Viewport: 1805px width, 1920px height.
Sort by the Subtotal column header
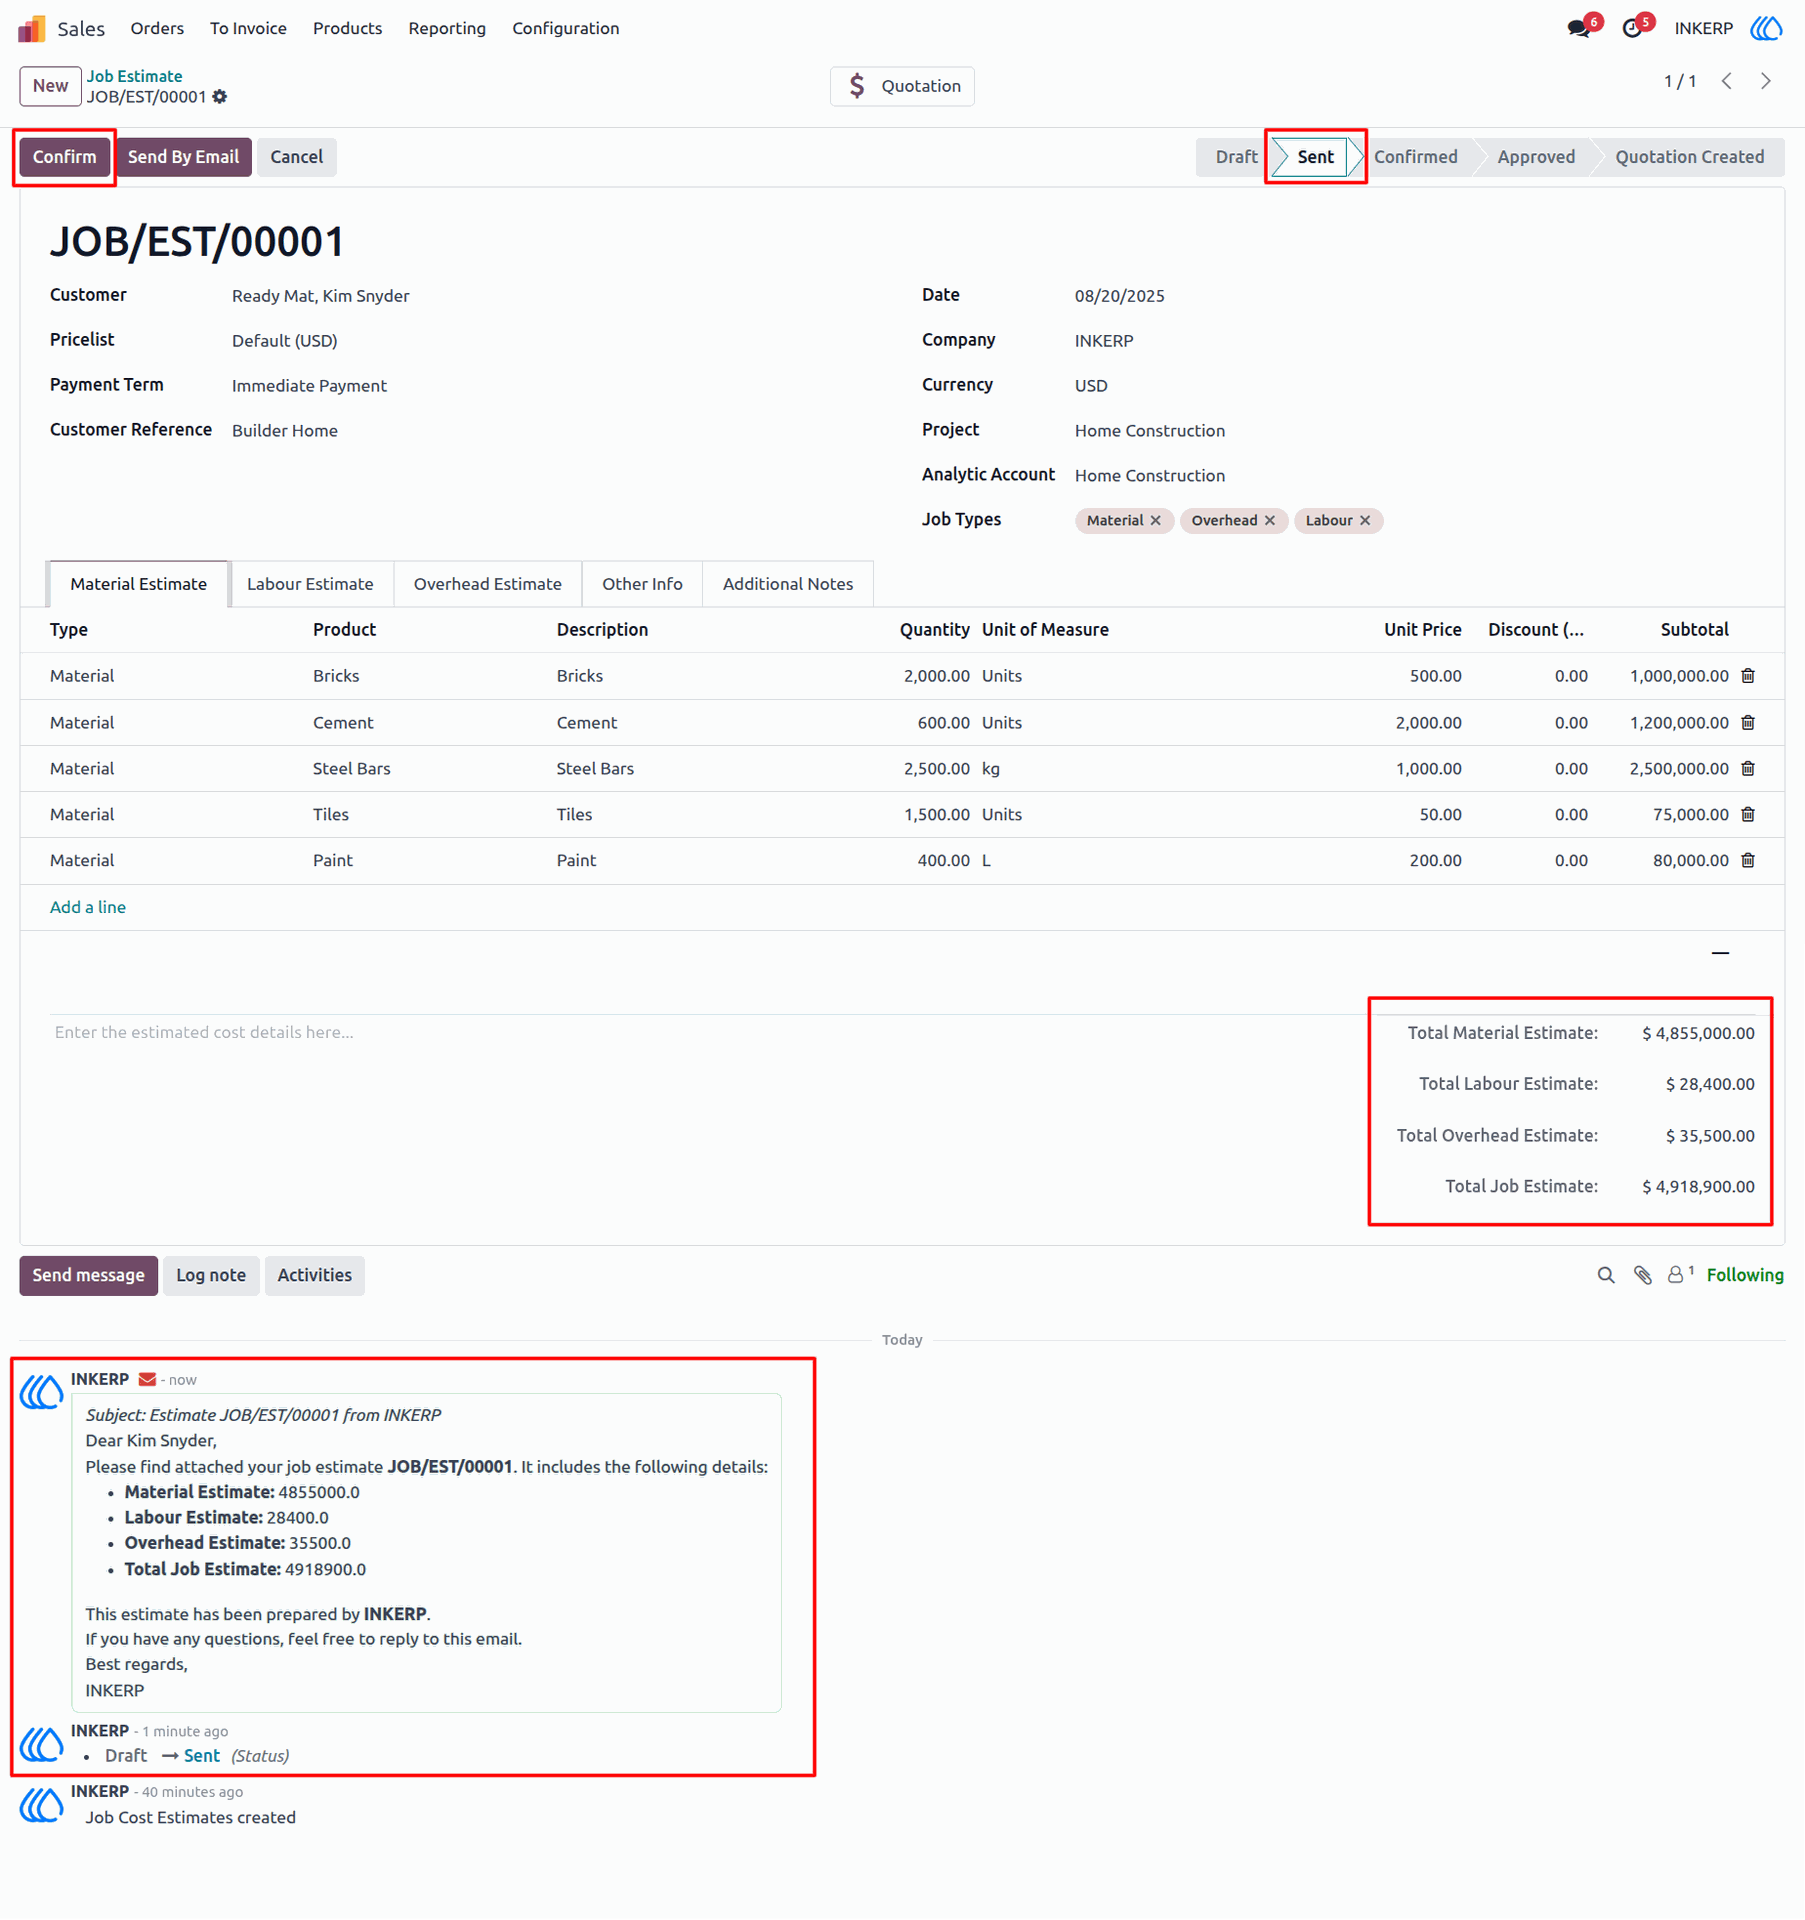[1694, 630]
